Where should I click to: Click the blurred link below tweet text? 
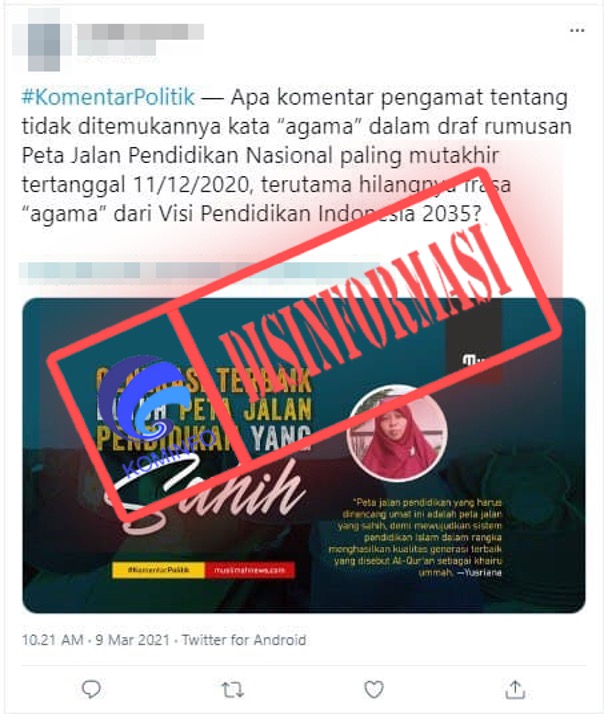200,272
